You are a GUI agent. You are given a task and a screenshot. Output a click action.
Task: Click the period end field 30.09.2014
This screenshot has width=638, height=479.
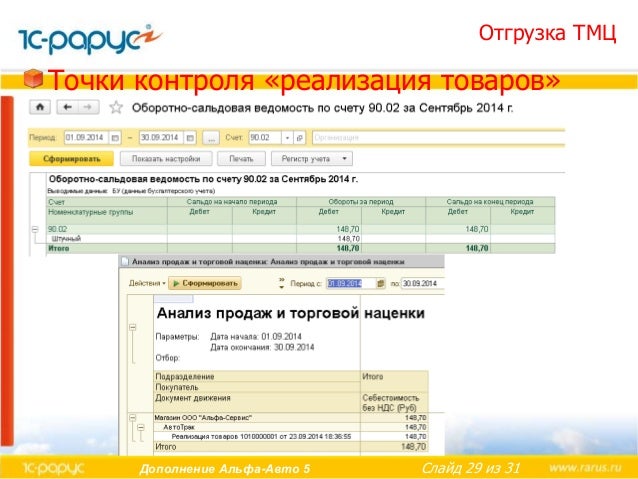coord(162,138)
